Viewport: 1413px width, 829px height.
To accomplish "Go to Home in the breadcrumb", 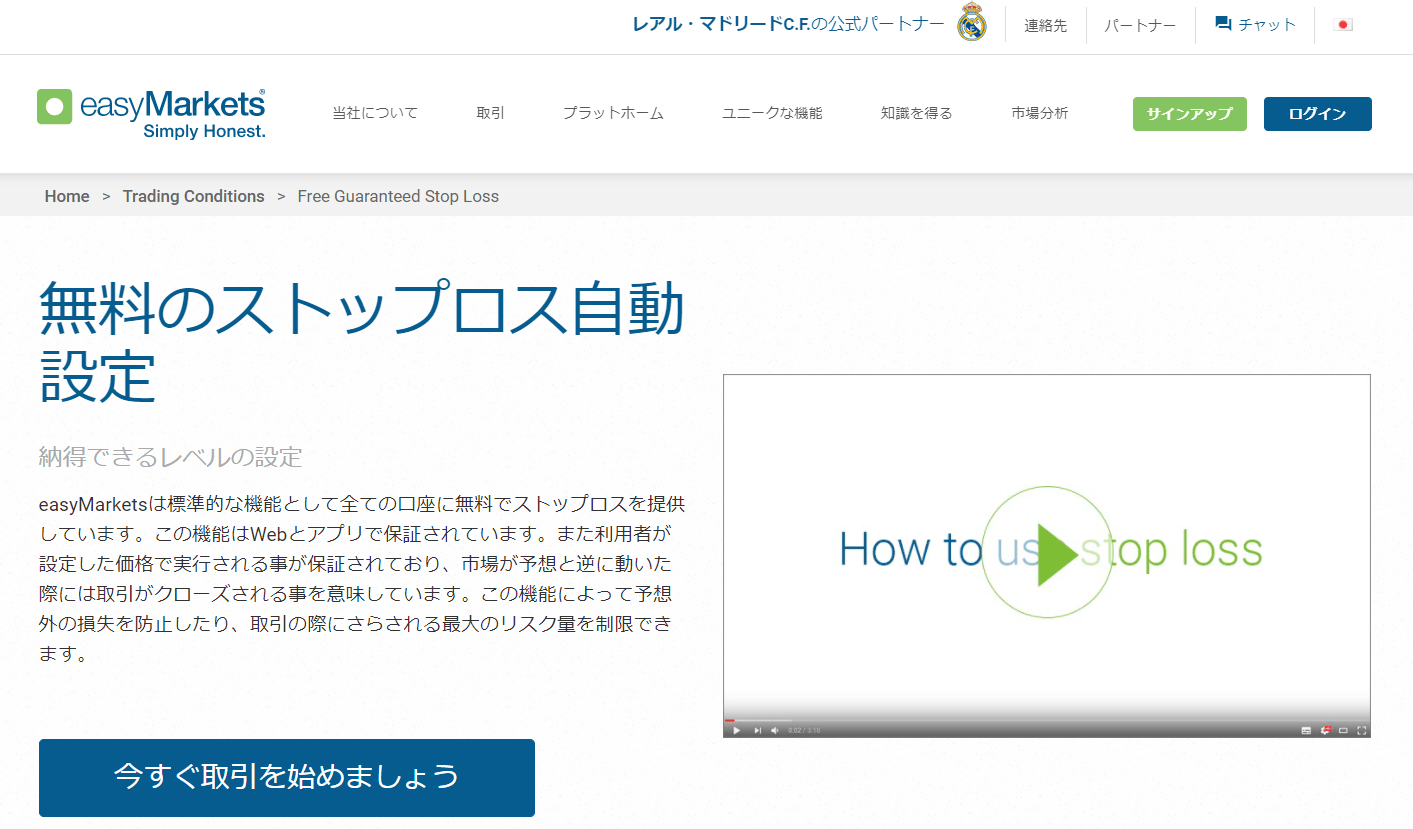I will pyautogui.click(x=67, y=196).
